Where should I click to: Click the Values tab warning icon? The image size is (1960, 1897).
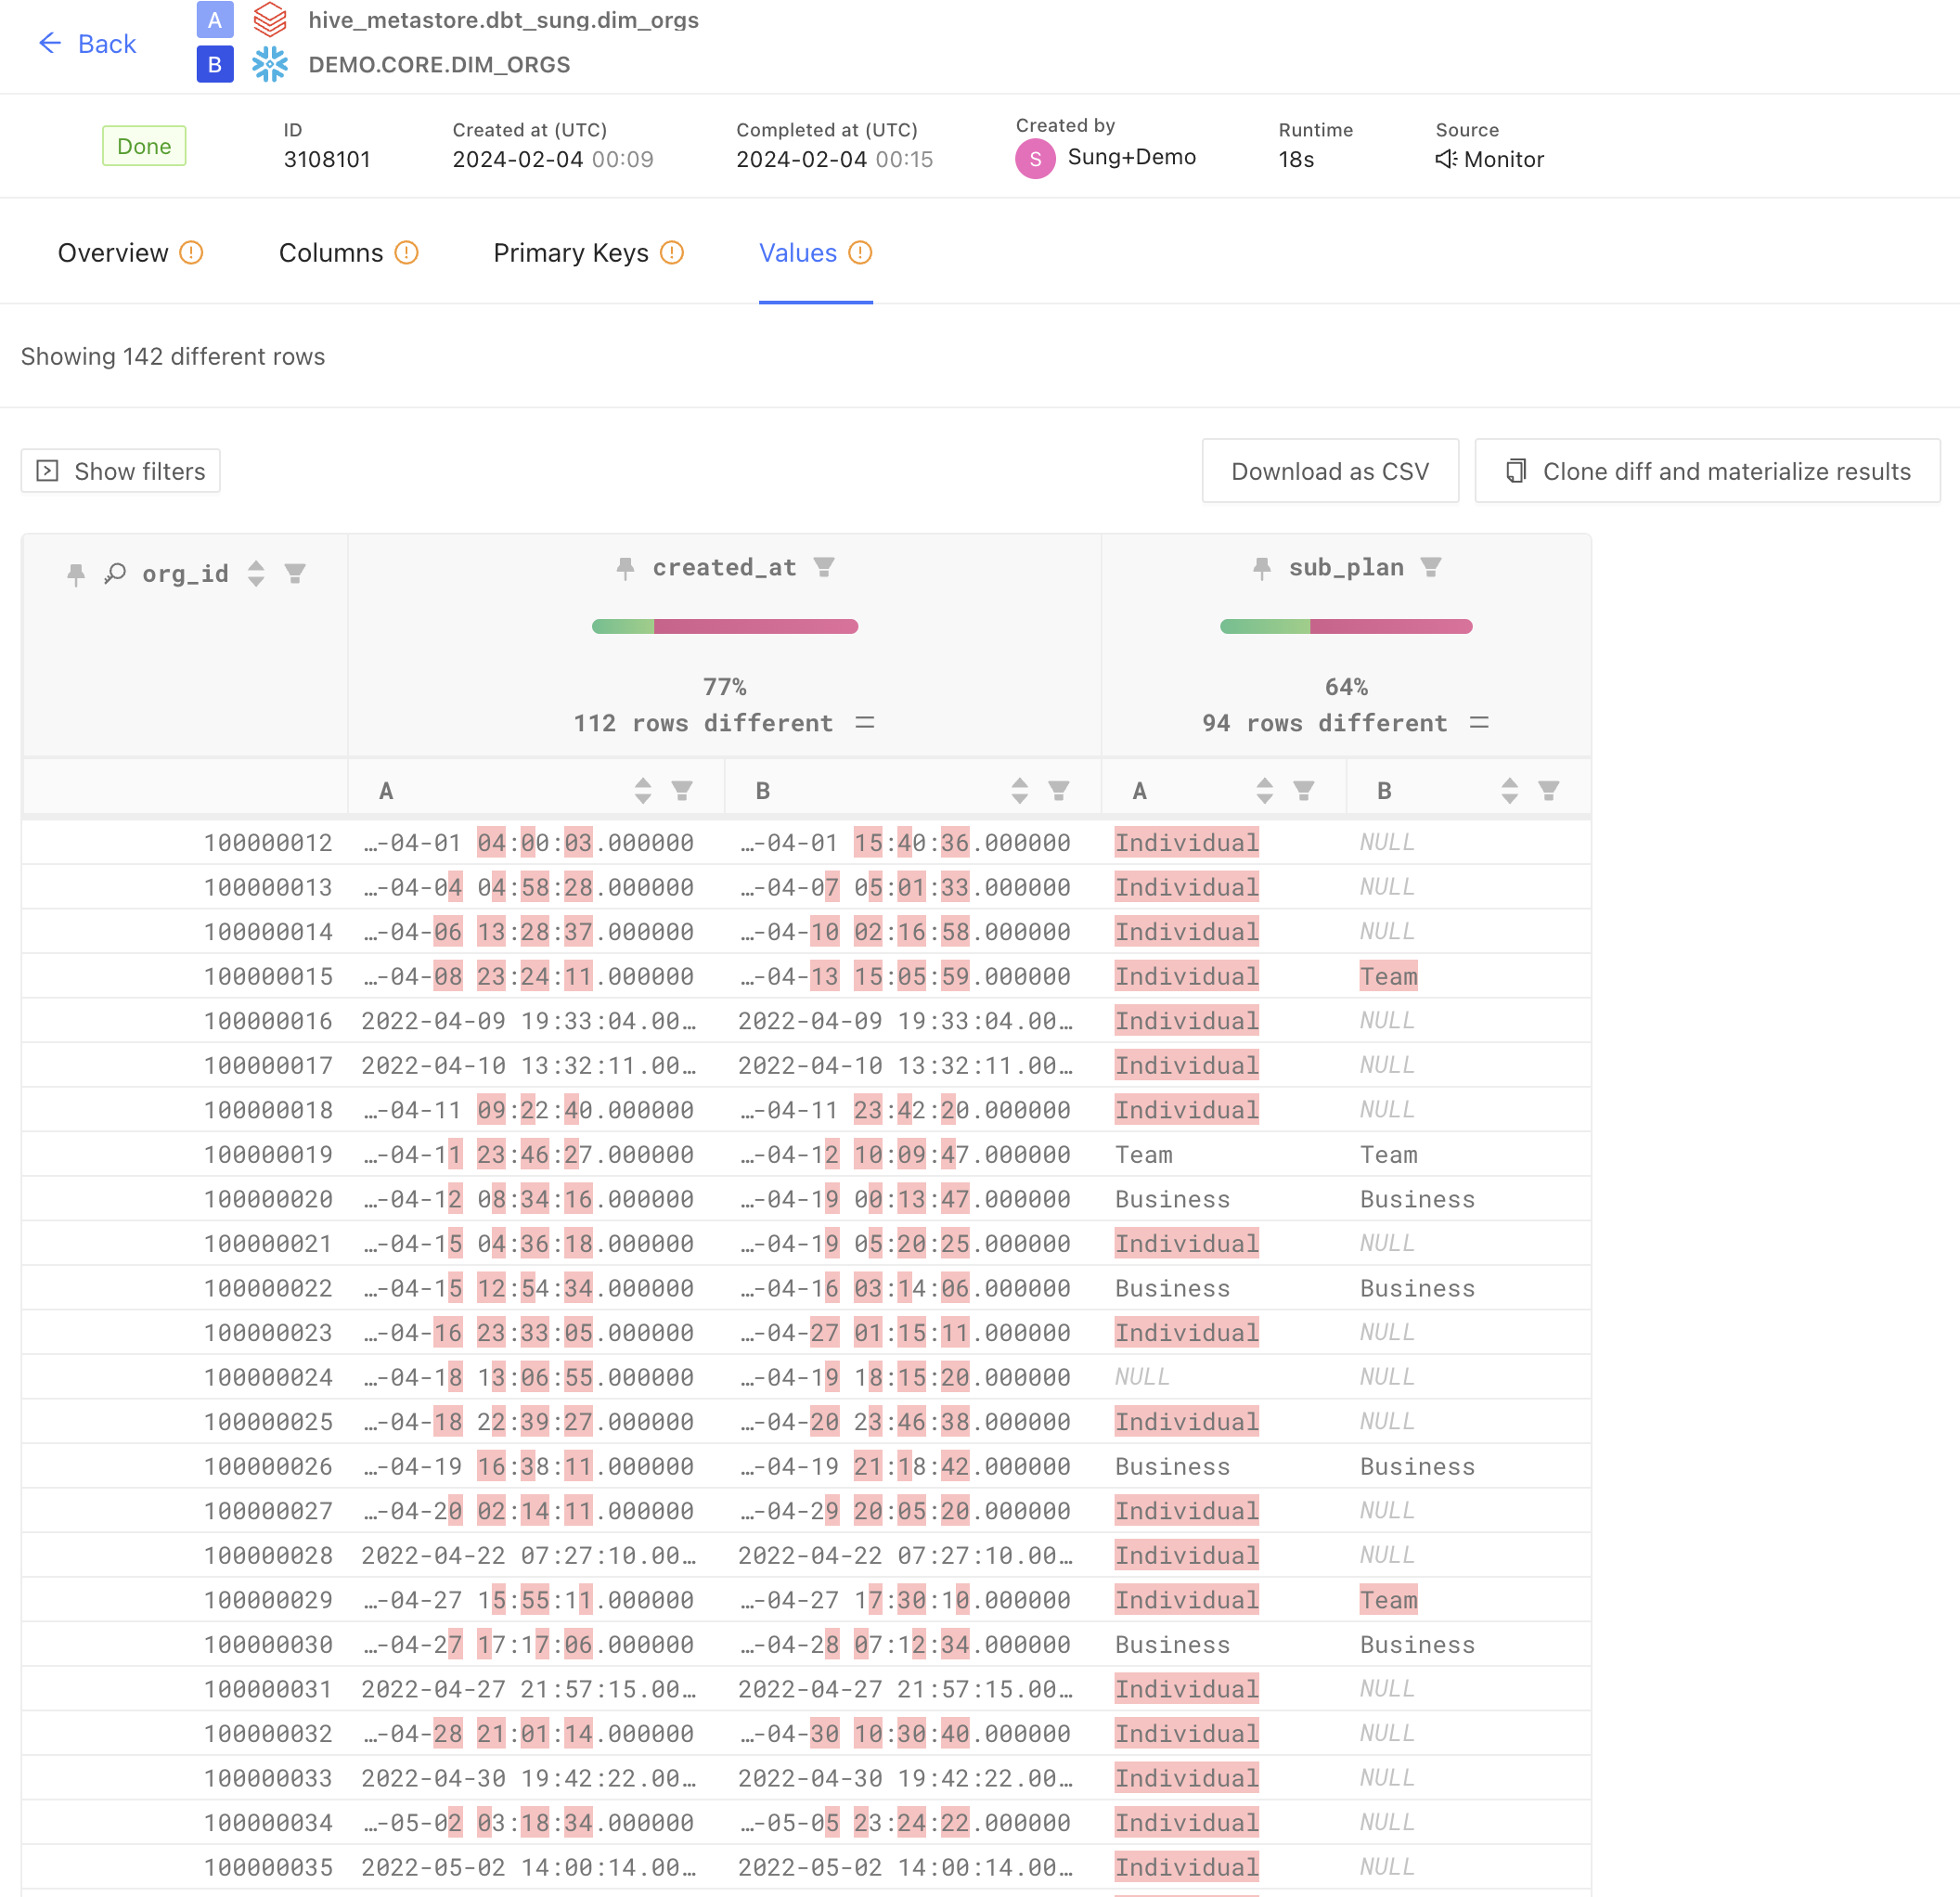click(860, 253)
